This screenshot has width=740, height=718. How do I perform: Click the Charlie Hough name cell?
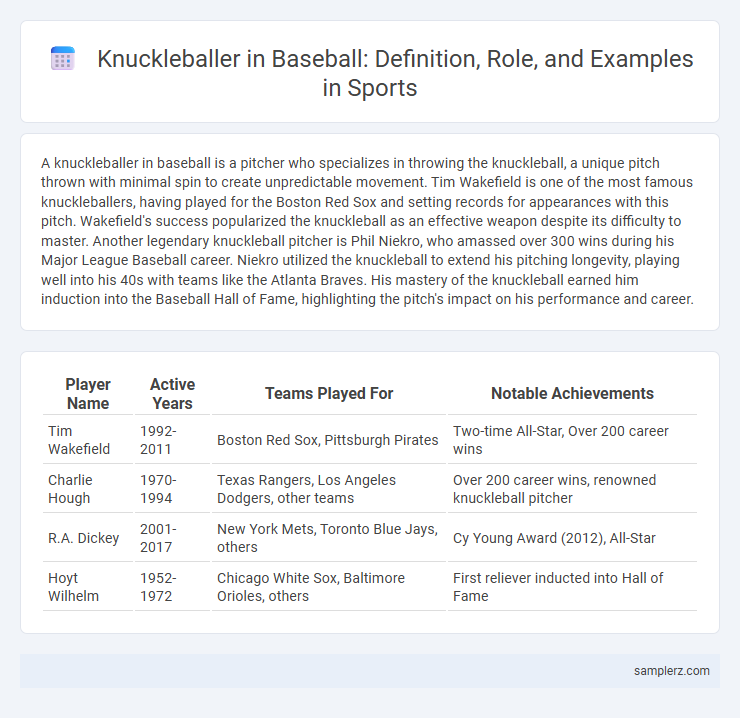point(88,489)
